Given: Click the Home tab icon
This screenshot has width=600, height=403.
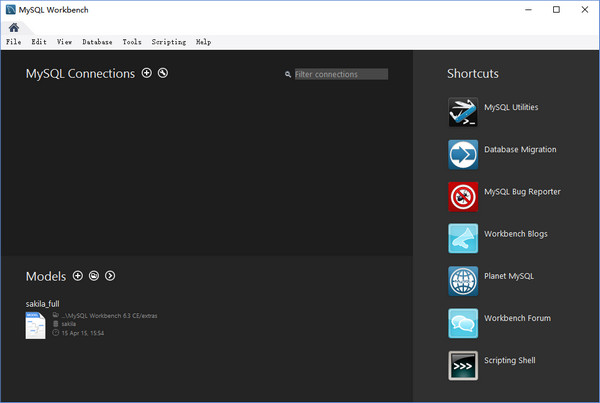Looking at the screenshot, I should pyautogui.click(x=14, y=28).
